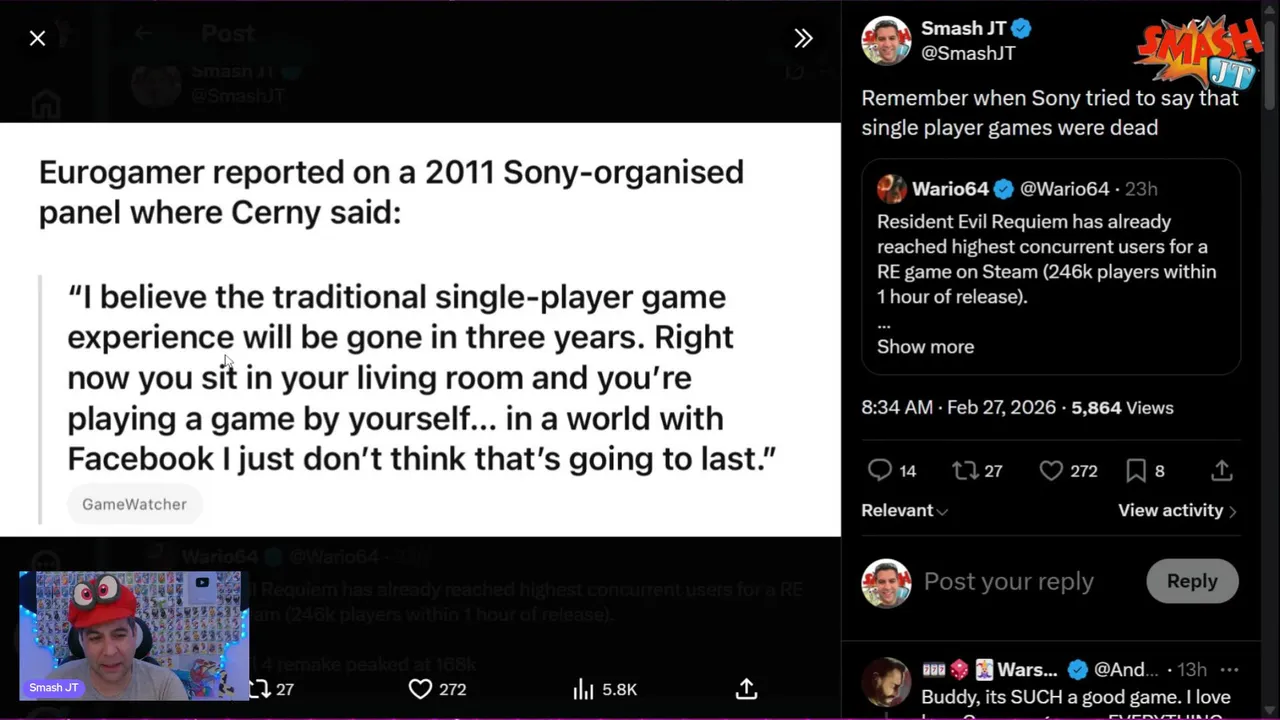Click the repost icon below the image
Screen dimensions: 1280x720
pos(259,689)
